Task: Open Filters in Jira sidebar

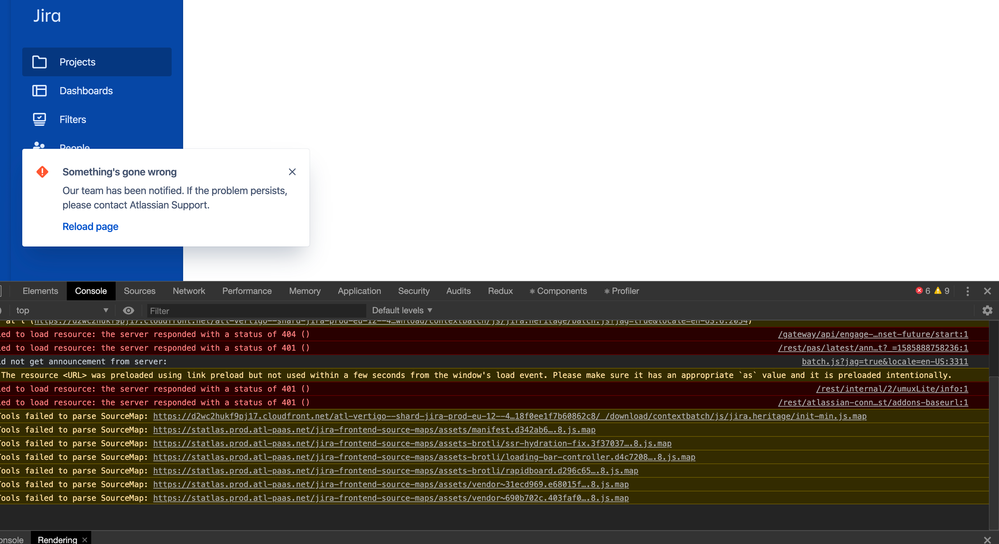Action: click(97, 119)
